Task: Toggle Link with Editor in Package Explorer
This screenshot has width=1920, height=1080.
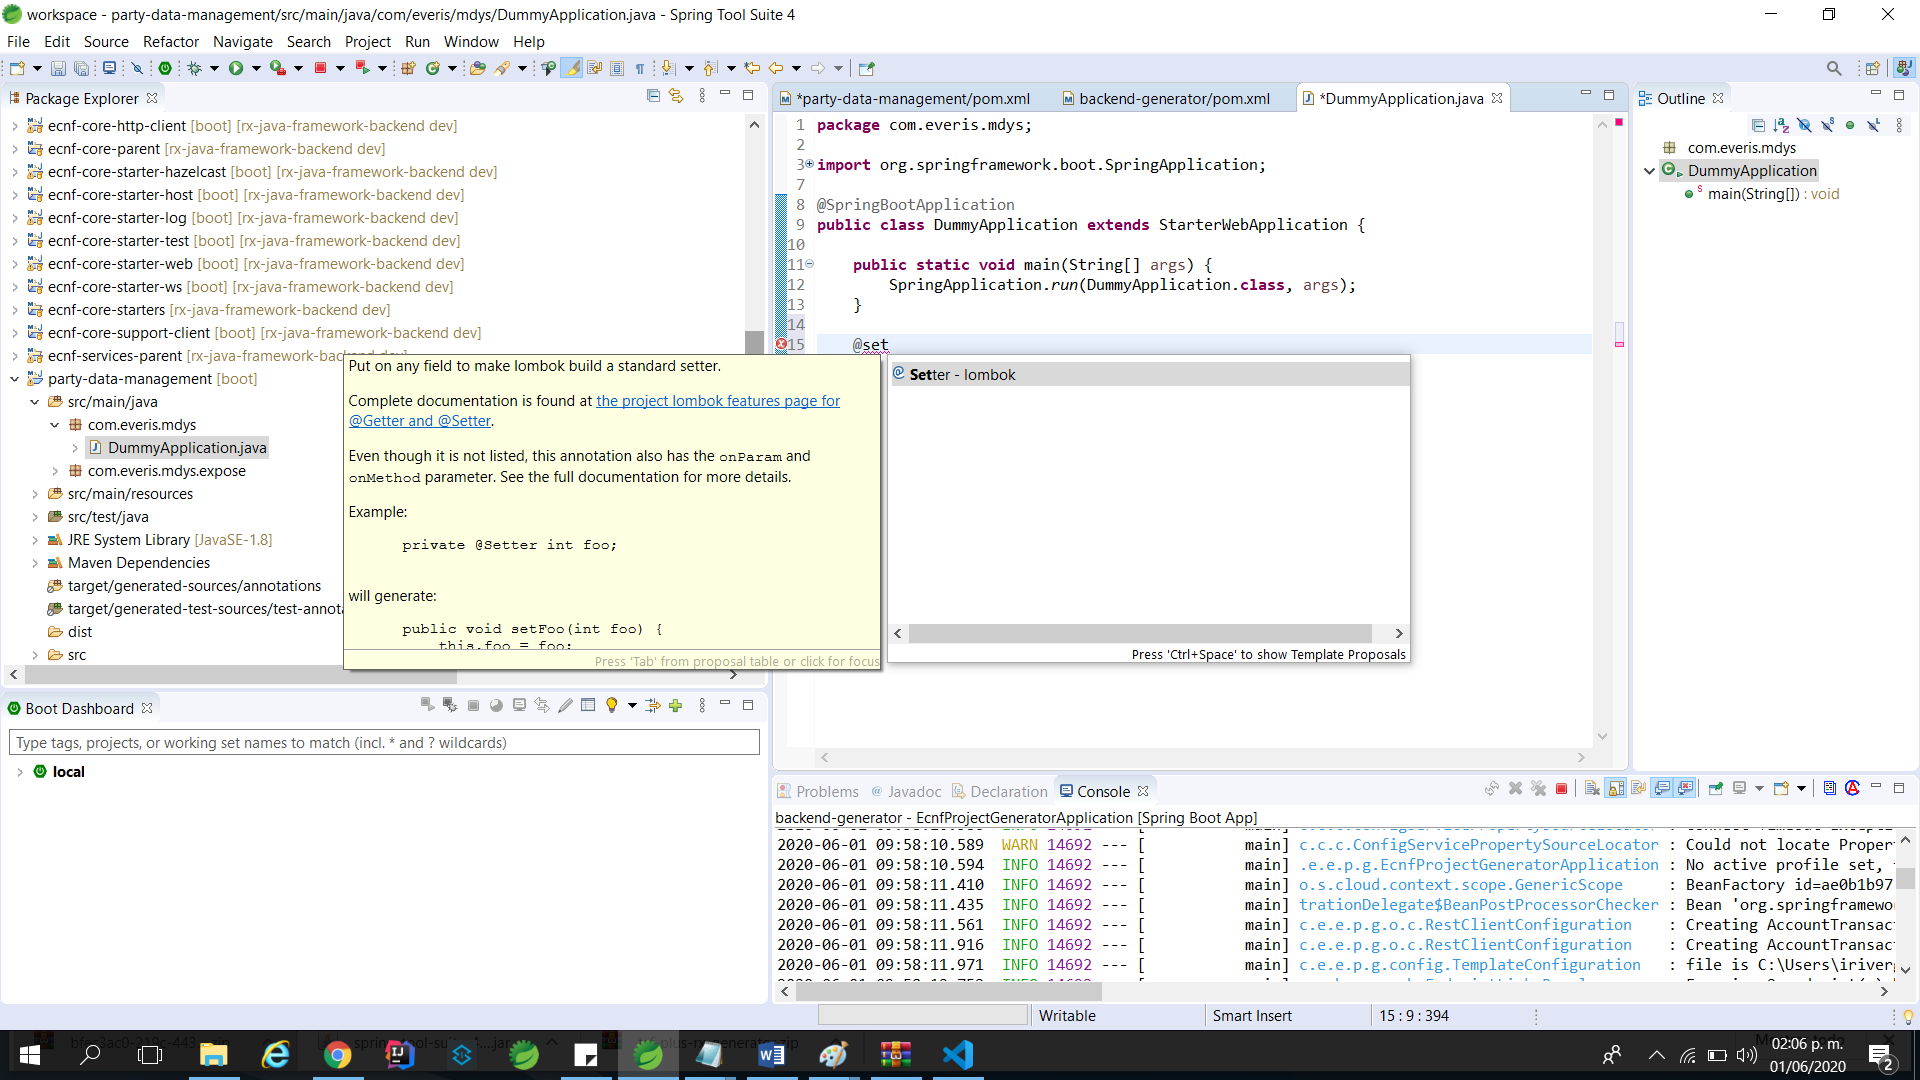Action: tap(677, 96)
